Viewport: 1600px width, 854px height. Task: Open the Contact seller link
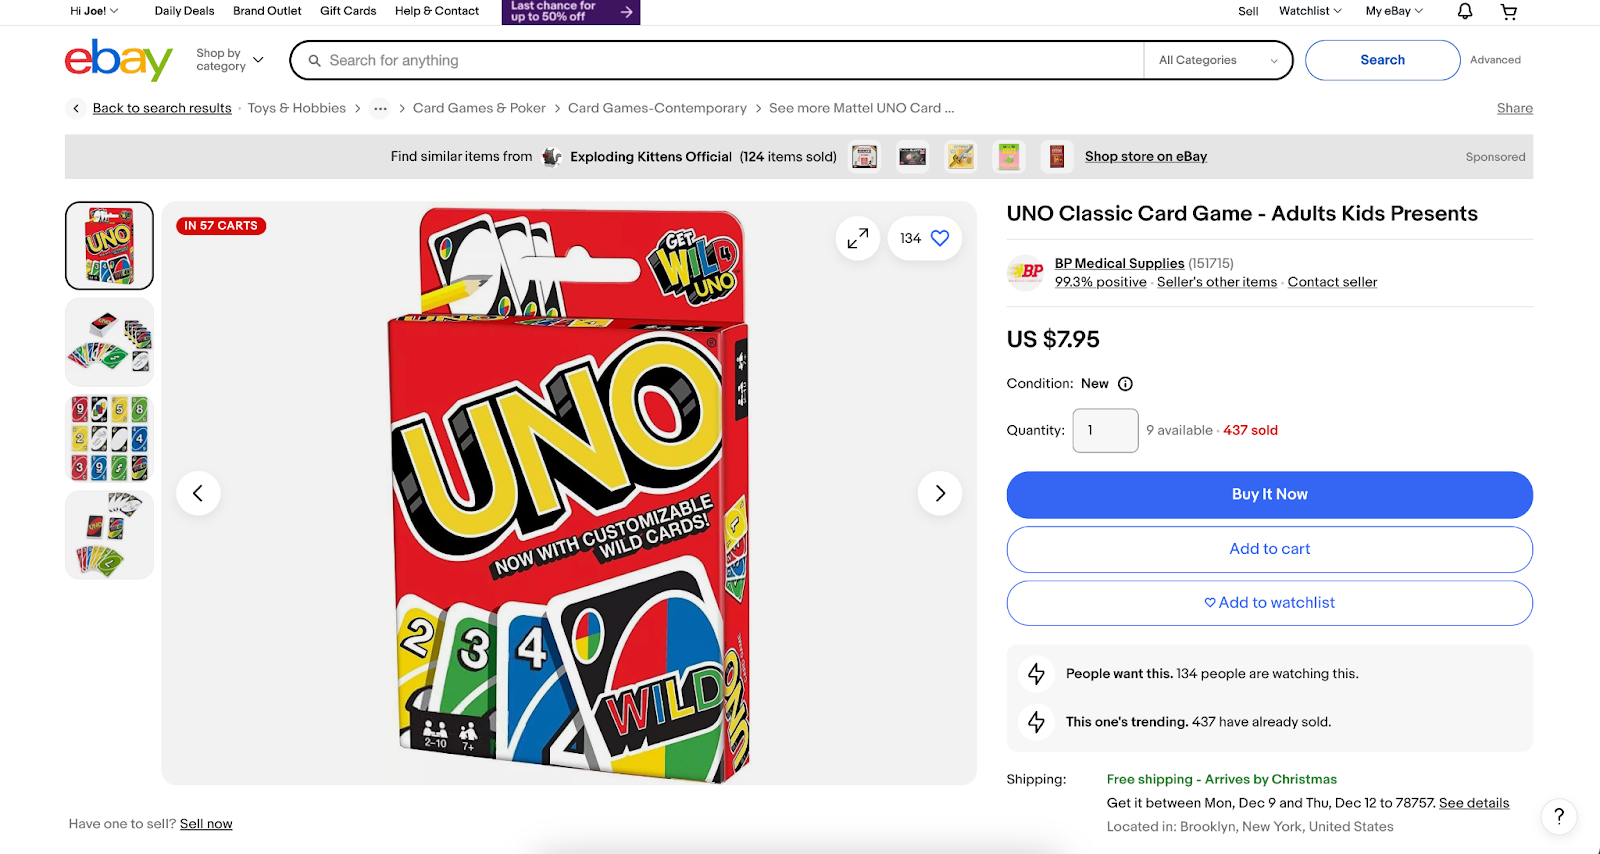click(x=1331, y=282)
